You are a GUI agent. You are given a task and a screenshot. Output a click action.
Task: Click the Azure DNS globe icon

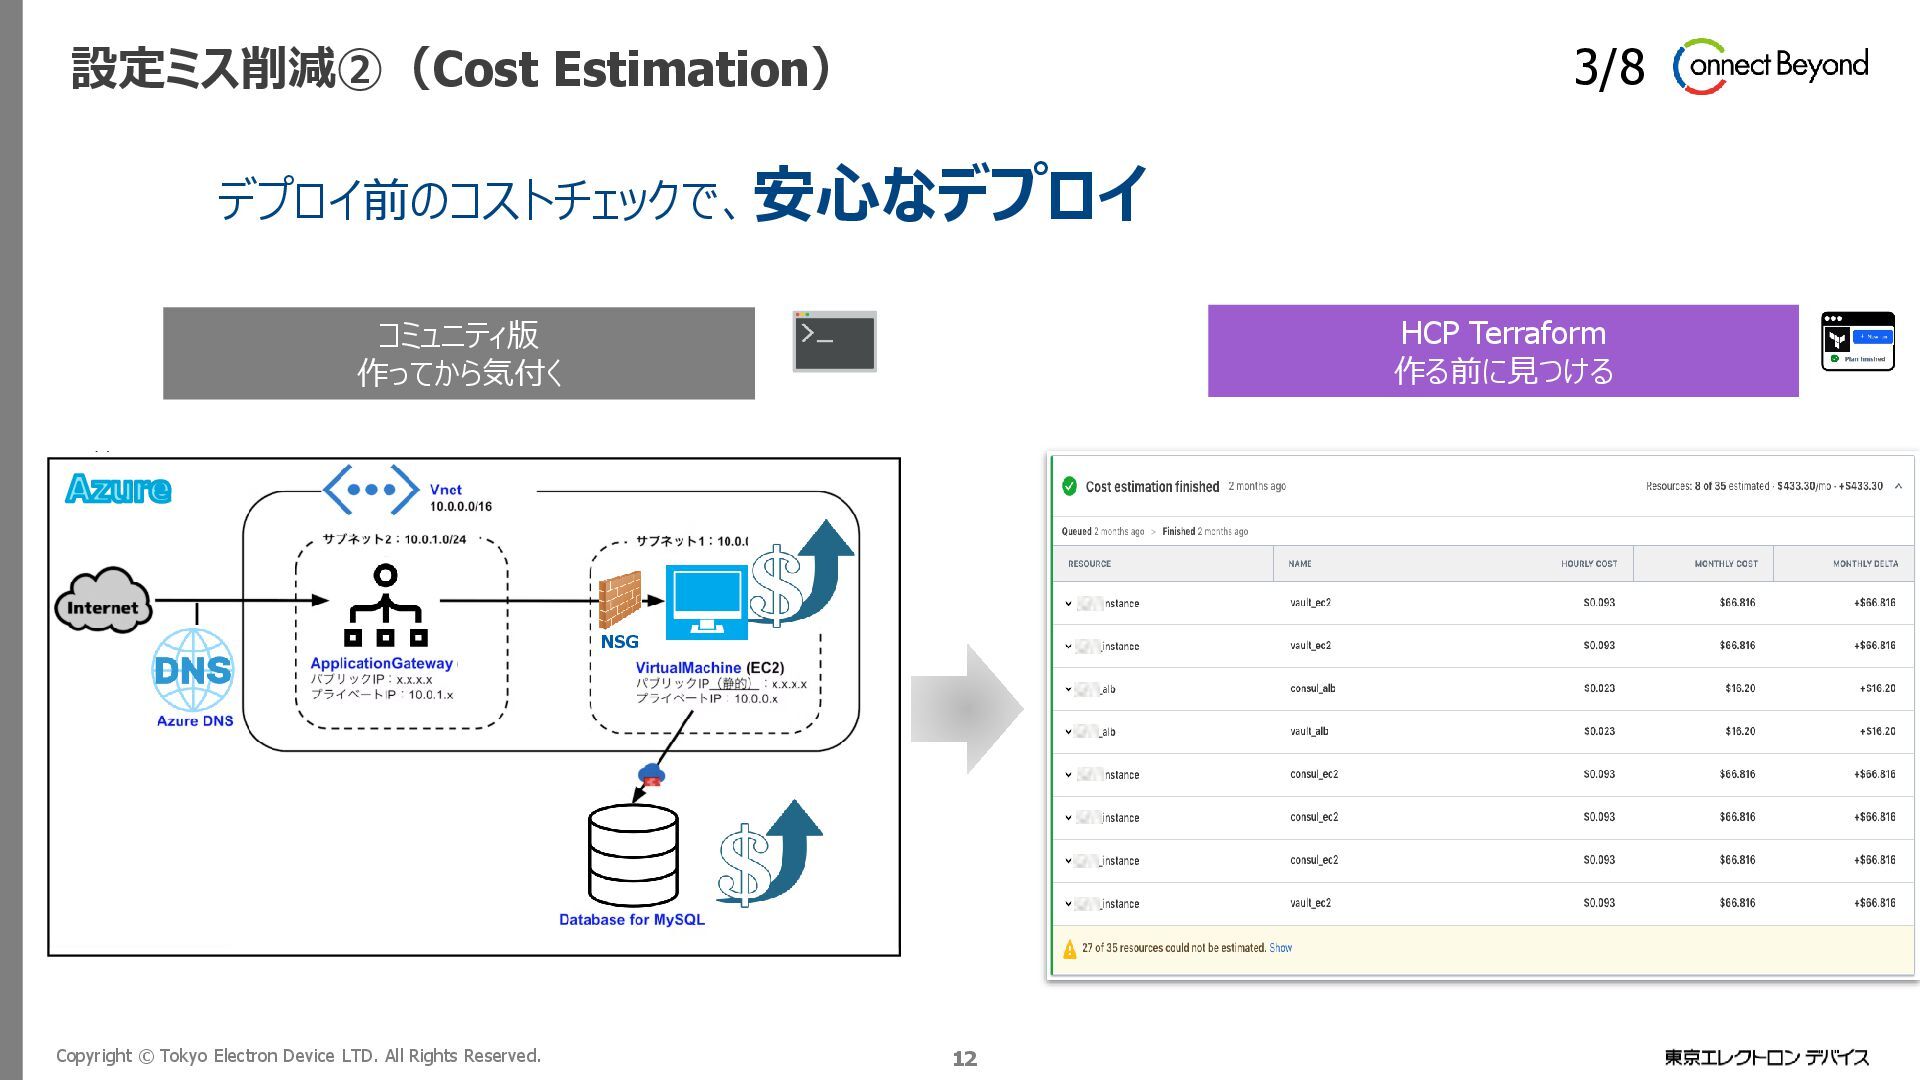click(193, 669)
